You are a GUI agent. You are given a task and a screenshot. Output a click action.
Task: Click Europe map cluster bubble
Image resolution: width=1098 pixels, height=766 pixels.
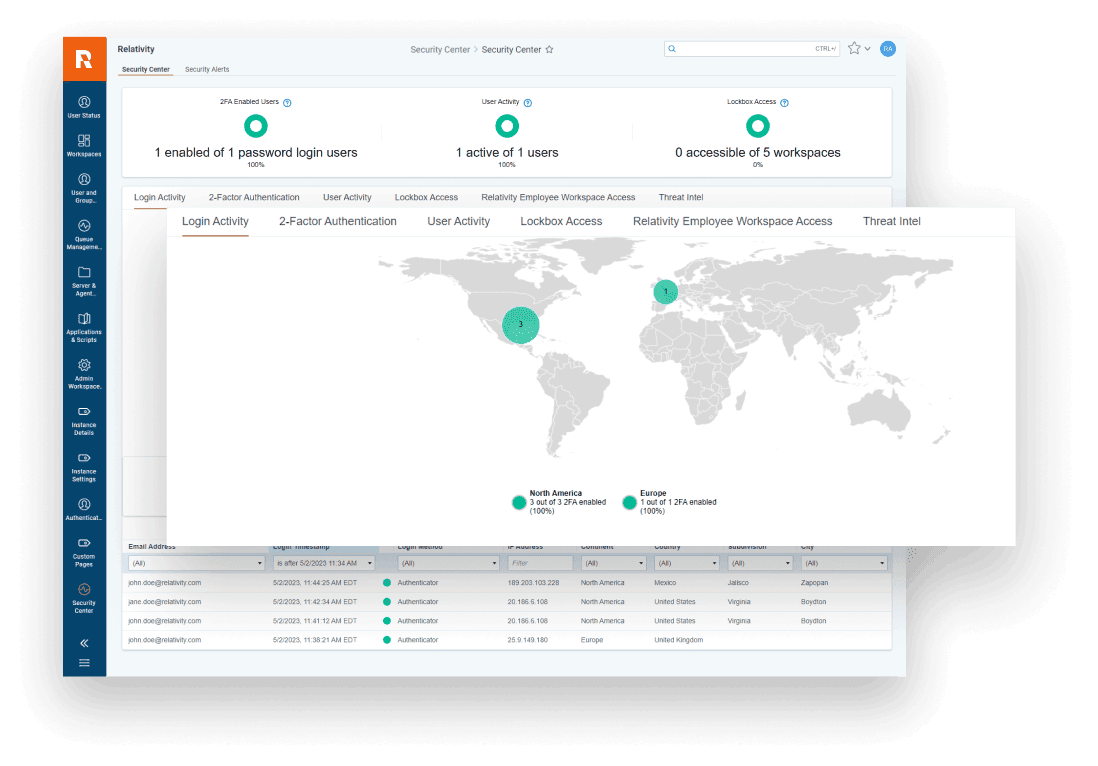665,291
